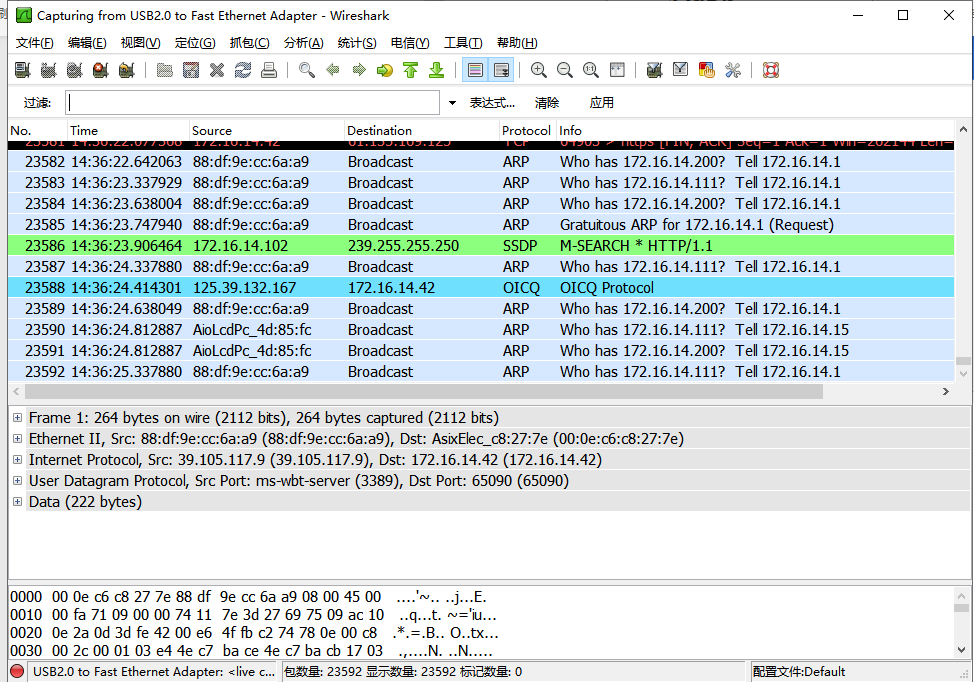Click the 配置文件:Default status bar entry
This screenshot has height=682, width=974.
[x=798, y=672]
